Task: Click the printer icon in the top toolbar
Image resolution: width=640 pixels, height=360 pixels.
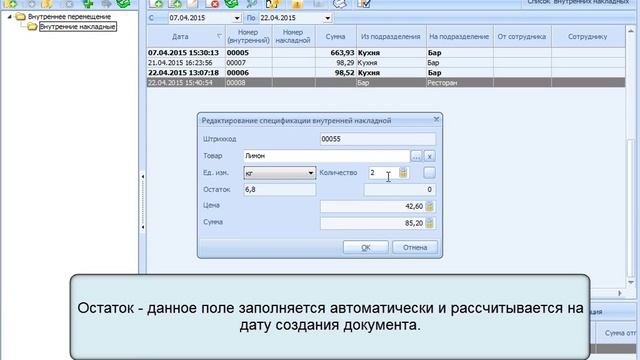Action: click(x=340, y=4)
